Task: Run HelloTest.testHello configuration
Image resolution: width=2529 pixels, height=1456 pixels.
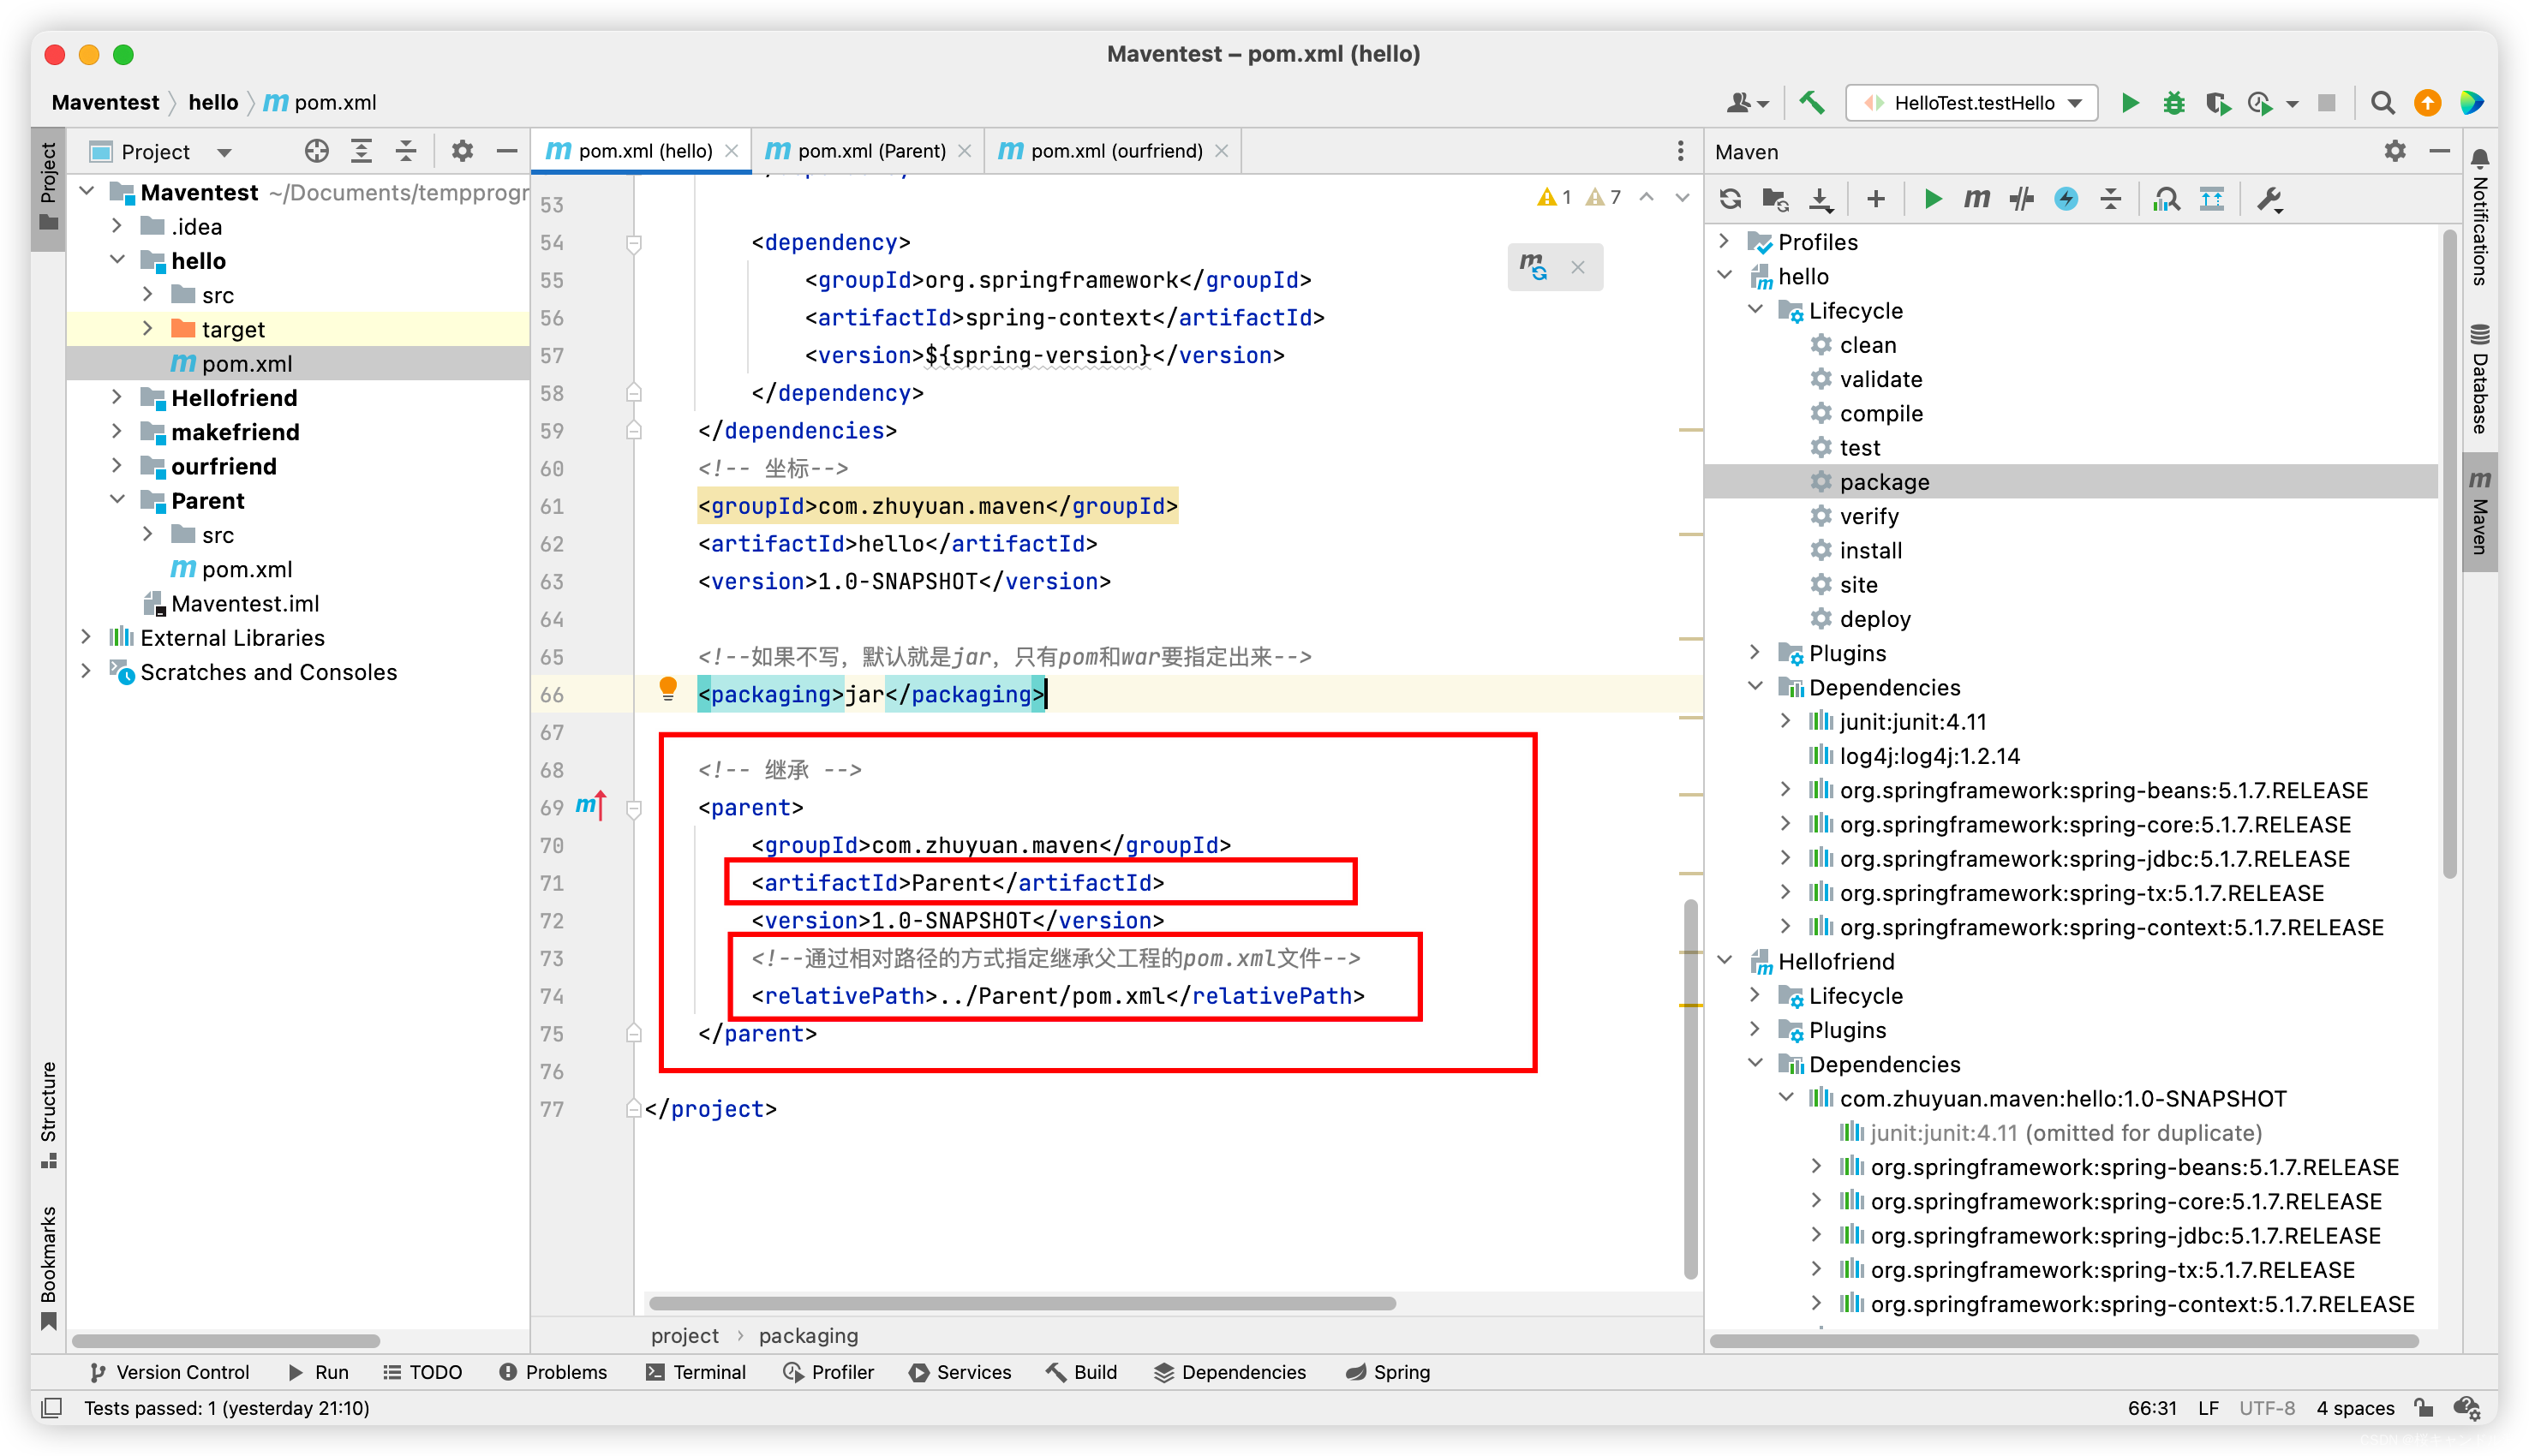Action: click(x=2130, y=103)
